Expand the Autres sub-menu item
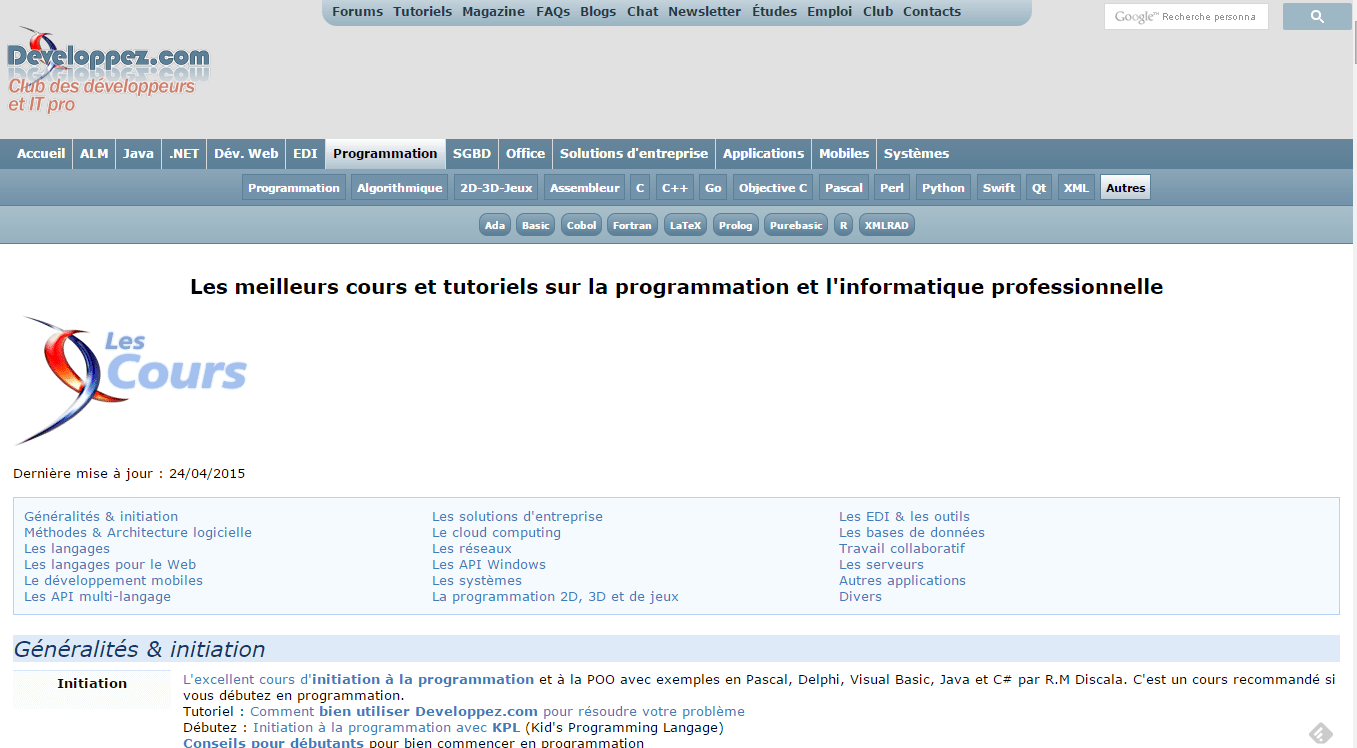The height and width of the screenshot is (748, 1357). 1125,188
